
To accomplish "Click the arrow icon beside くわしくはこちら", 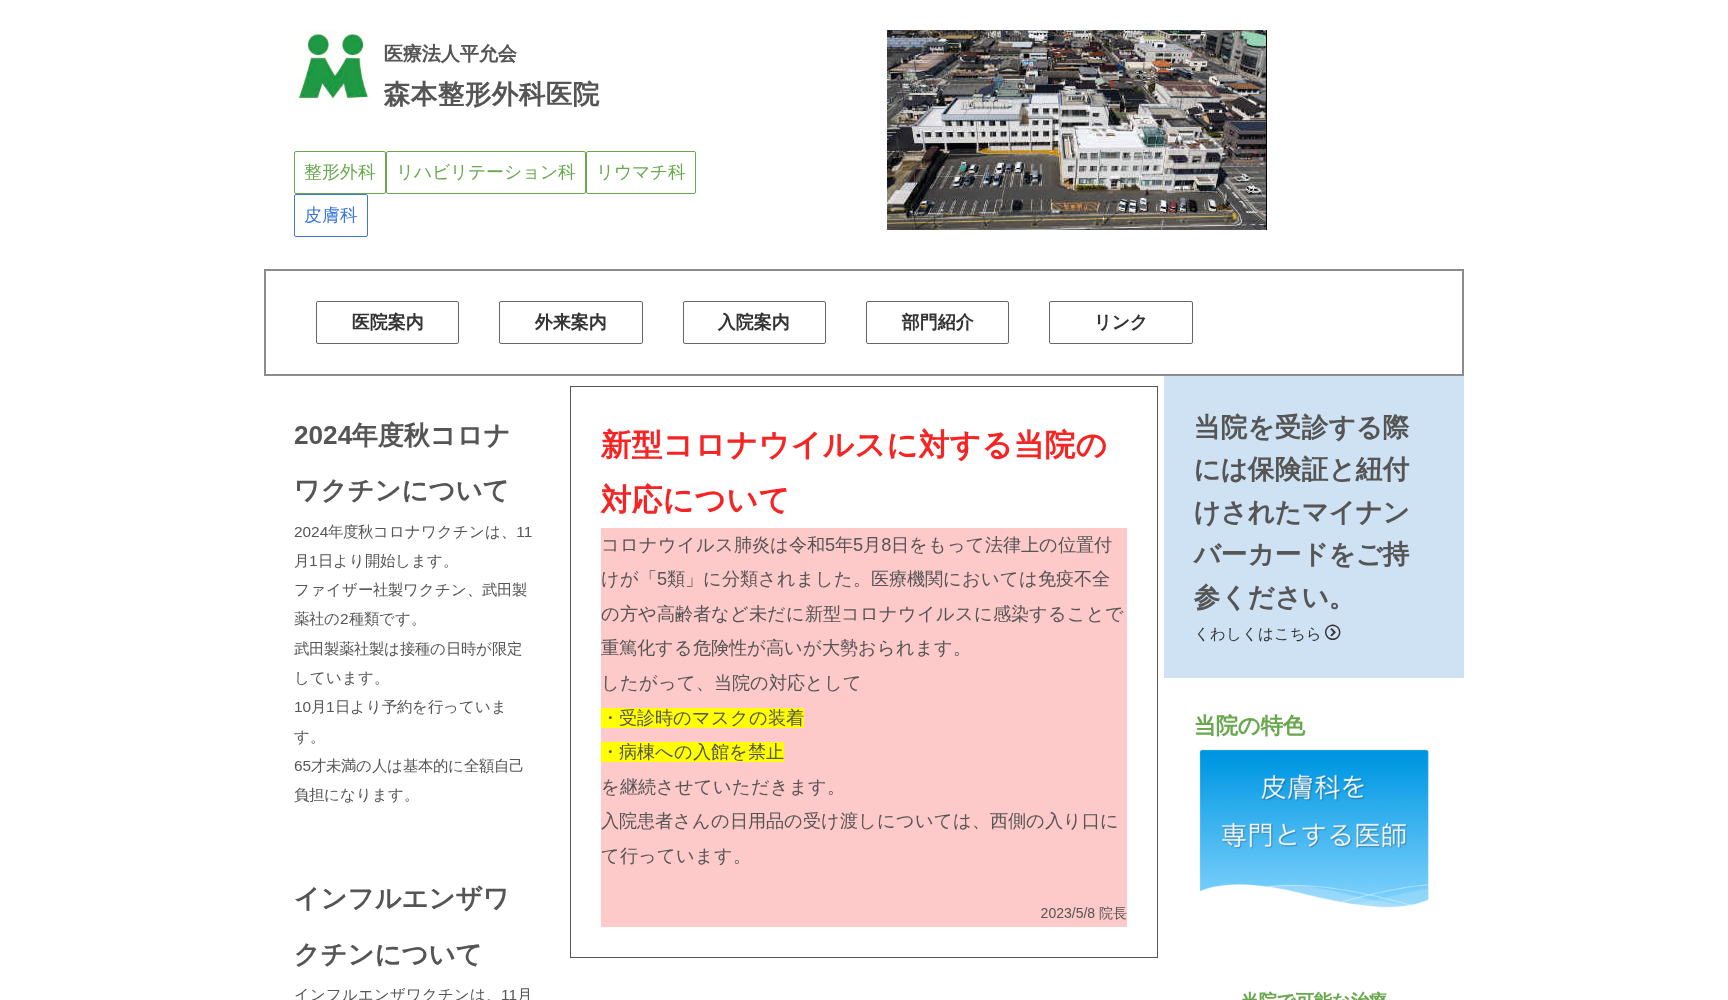I will point(1334,633).
